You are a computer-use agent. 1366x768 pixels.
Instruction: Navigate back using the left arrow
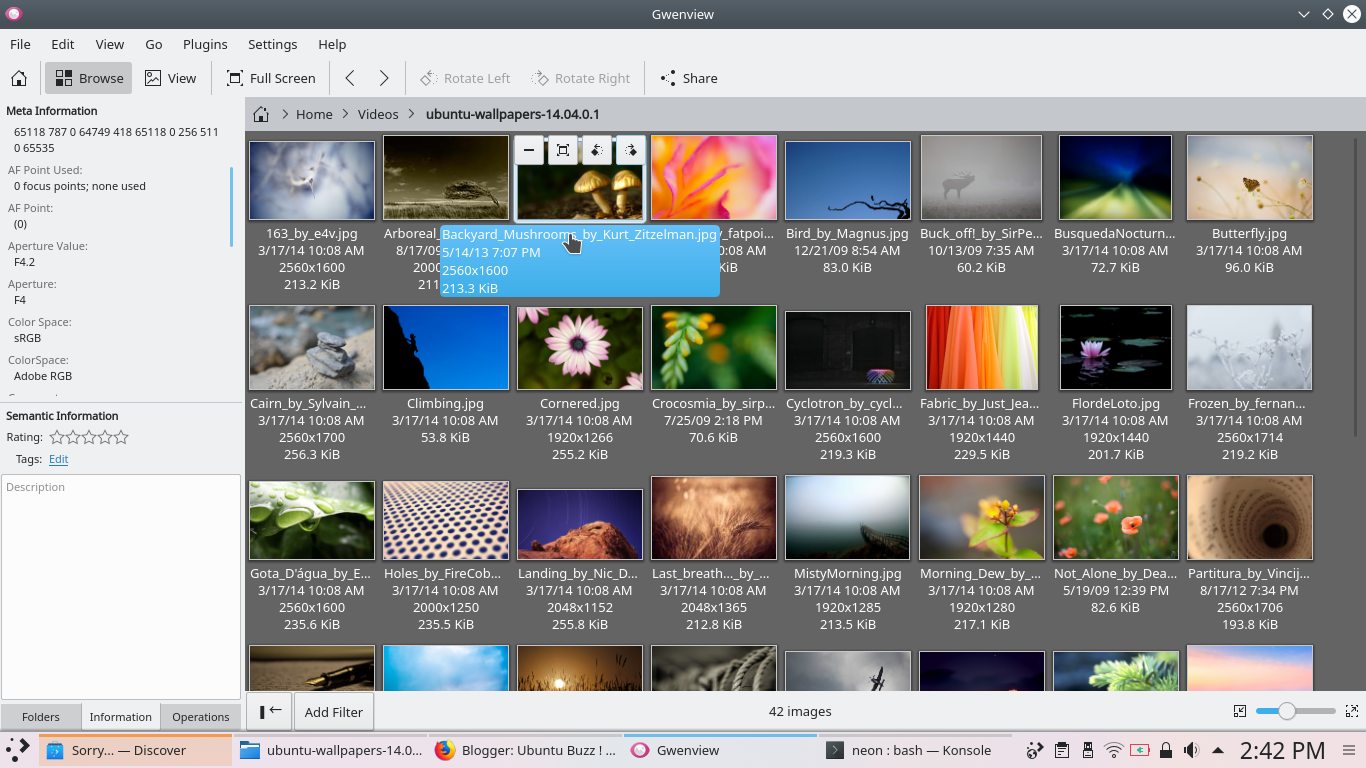click(x=350, y=78)
